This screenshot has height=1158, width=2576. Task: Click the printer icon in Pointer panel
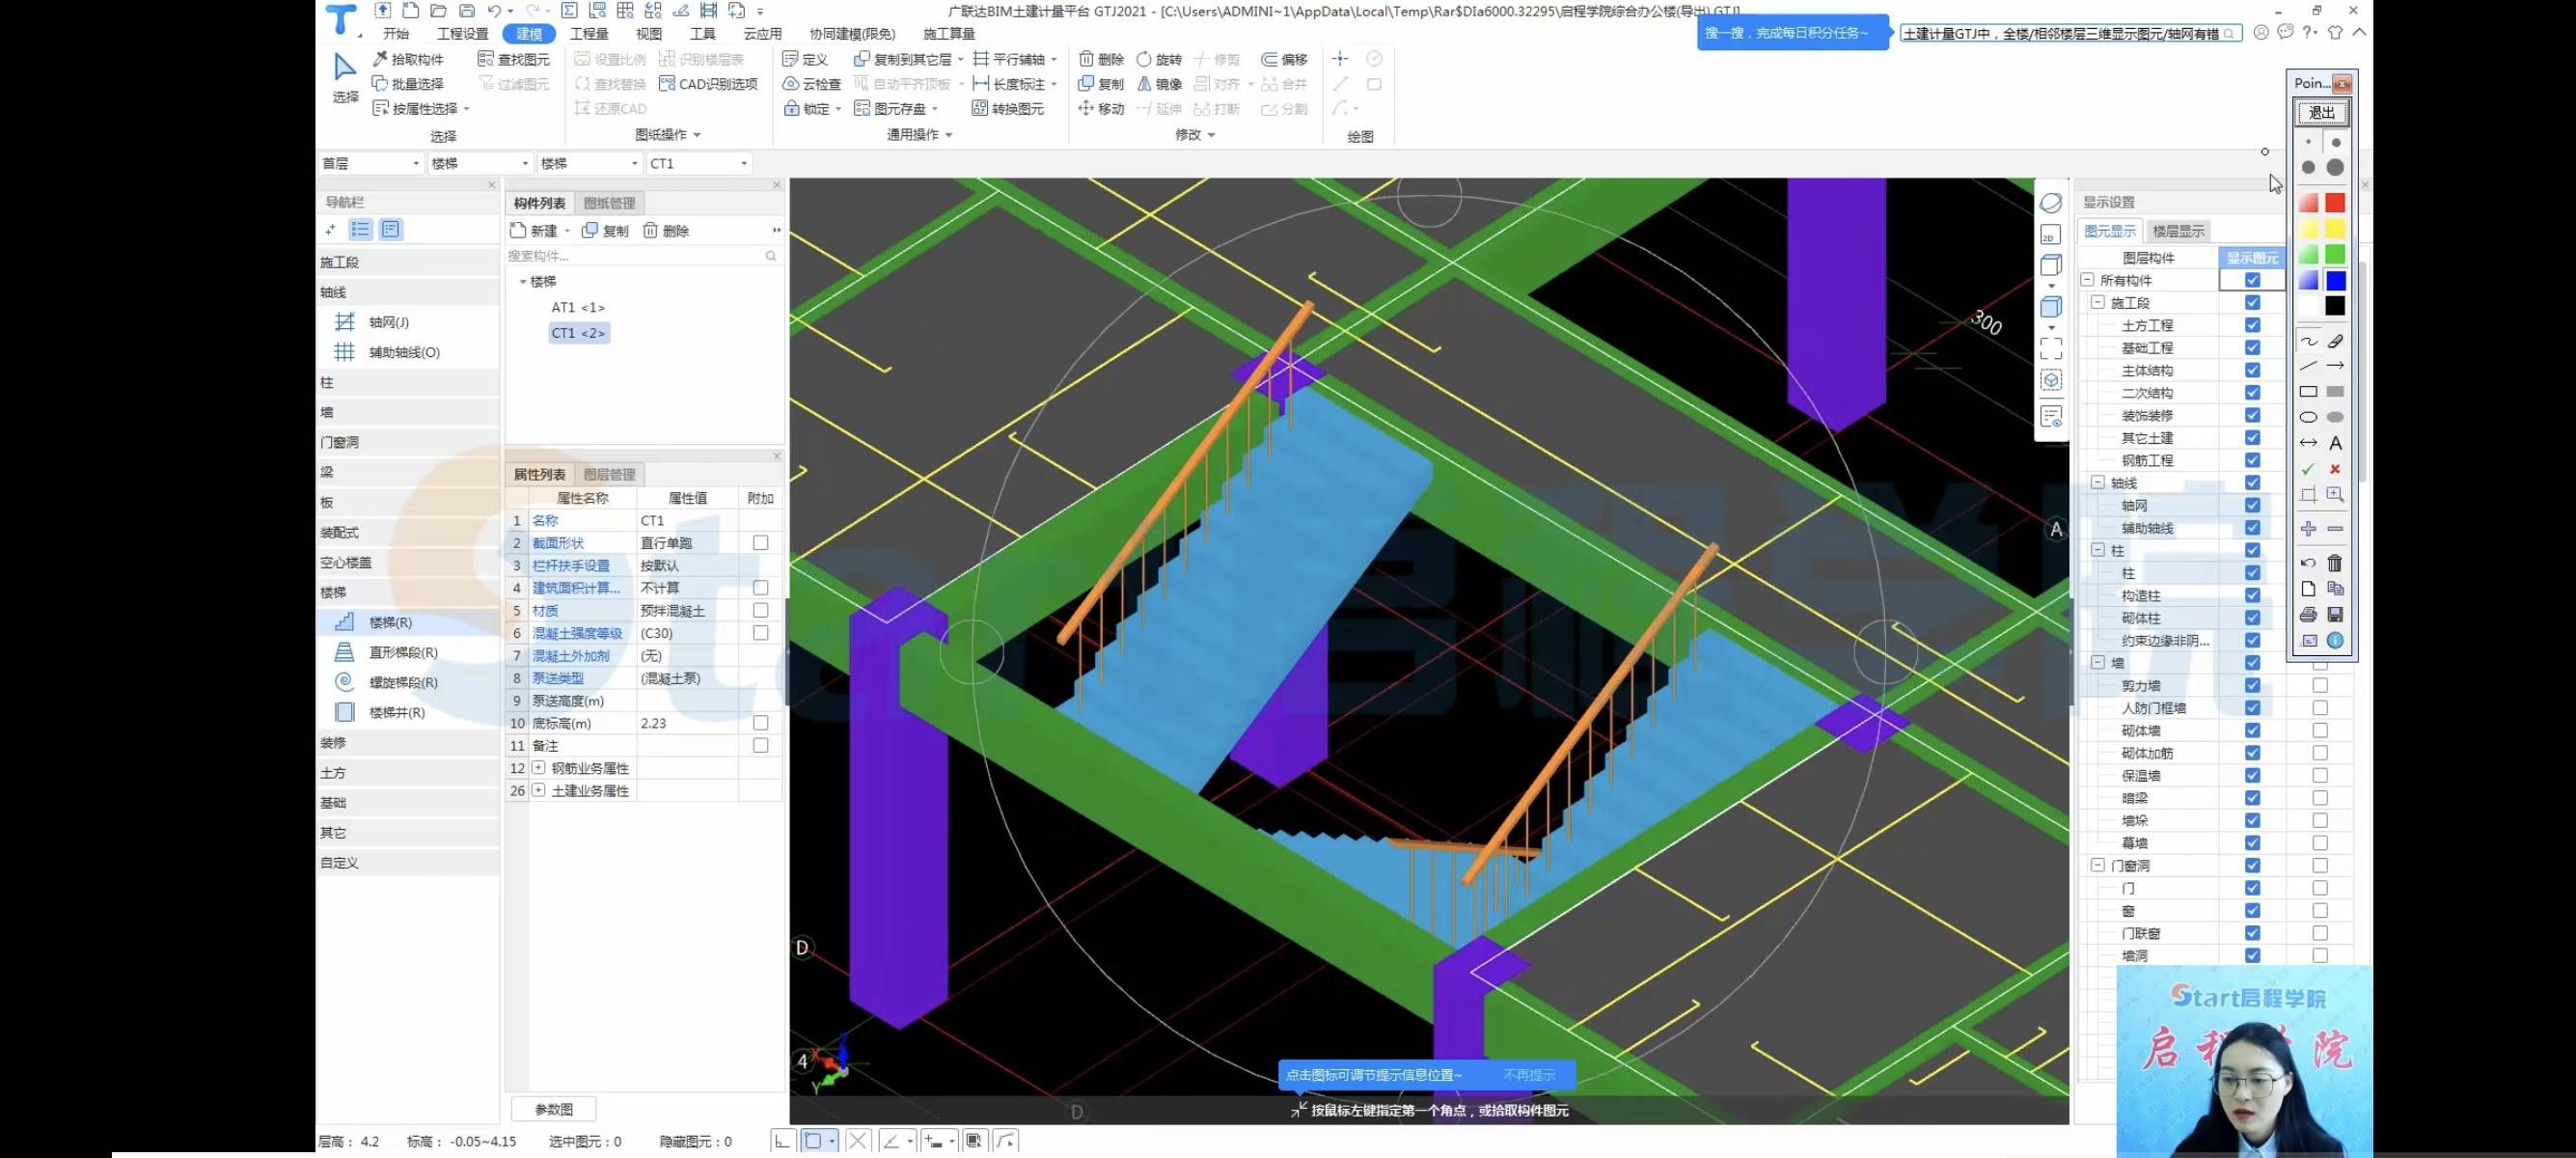pyautogui.click(x=2308, y=614)
